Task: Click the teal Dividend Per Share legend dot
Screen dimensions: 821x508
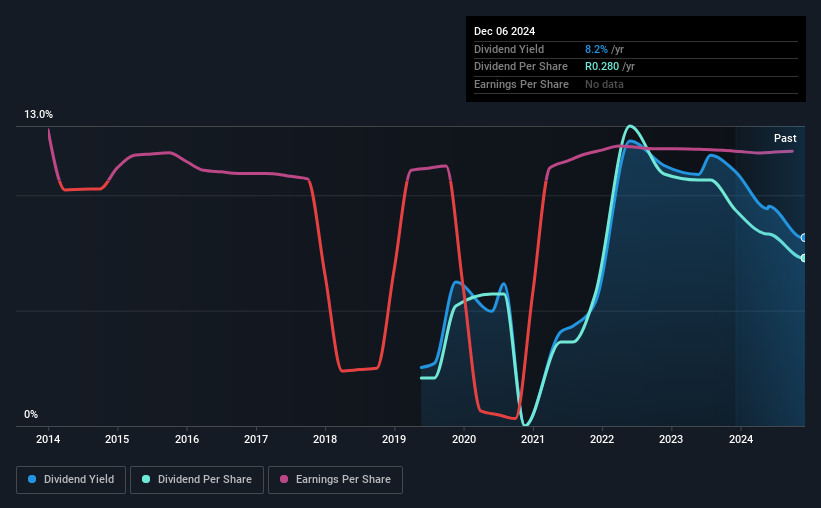Action: (x=146, y=479)
